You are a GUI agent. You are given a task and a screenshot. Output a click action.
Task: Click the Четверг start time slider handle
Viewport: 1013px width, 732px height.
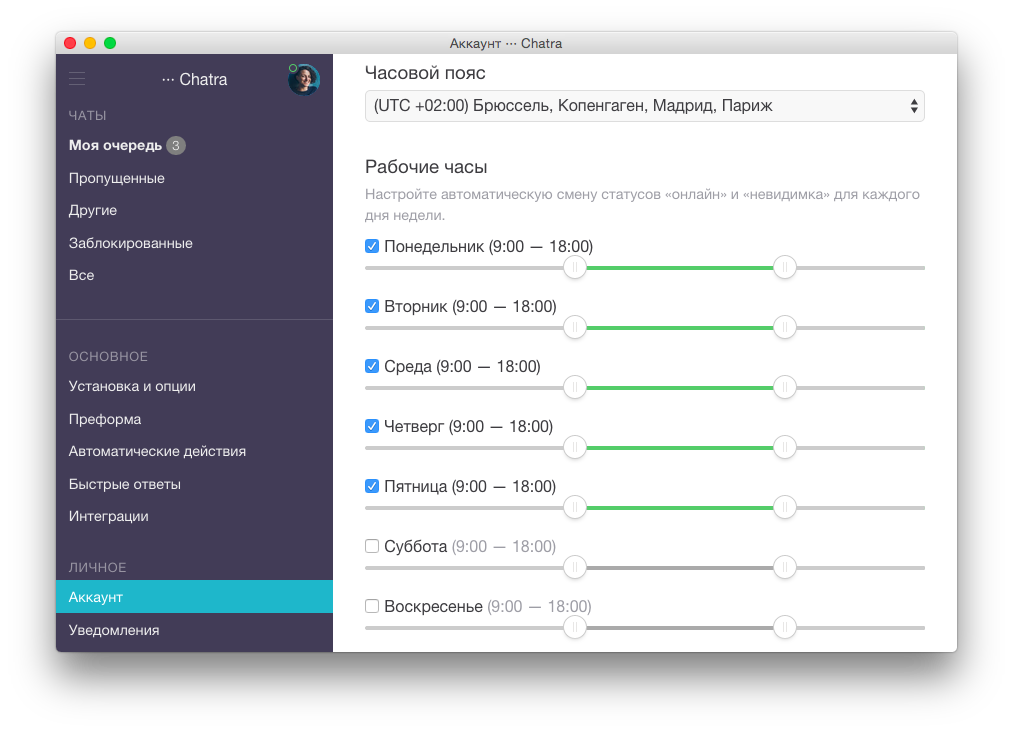[x=575, y=448]
